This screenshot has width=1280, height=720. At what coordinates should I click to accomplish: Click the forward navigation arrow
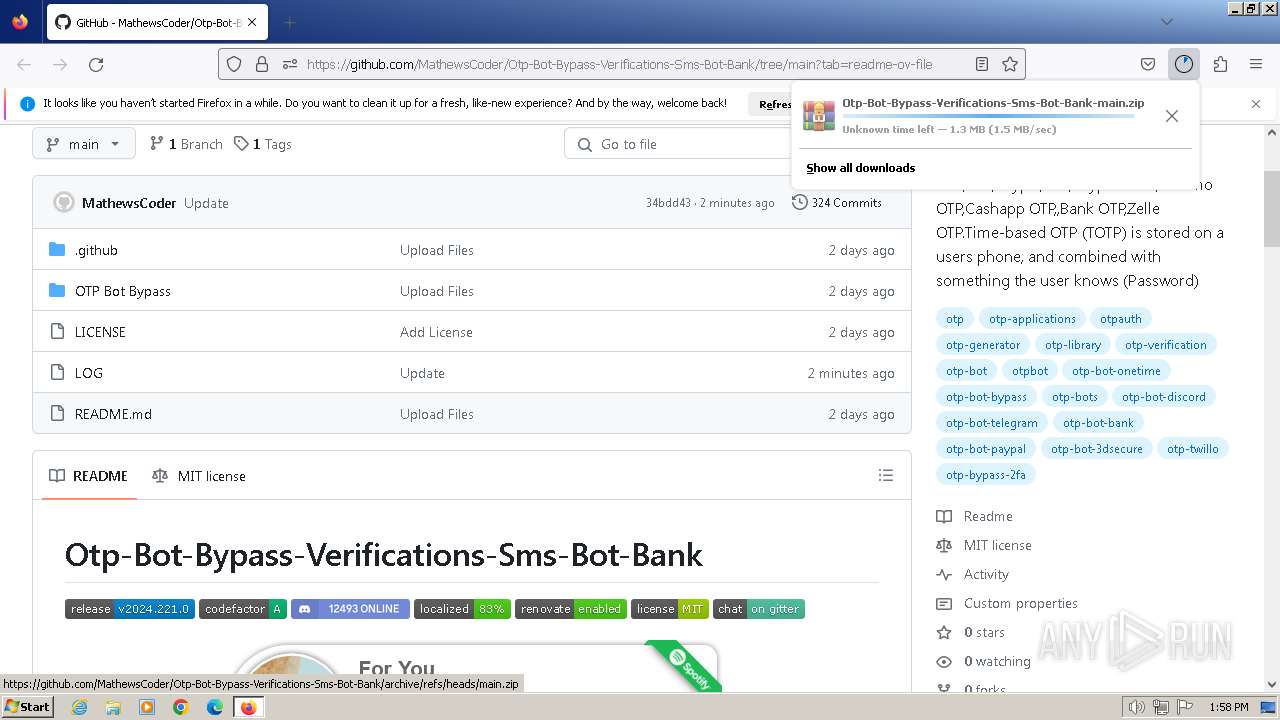pos(60,64)
